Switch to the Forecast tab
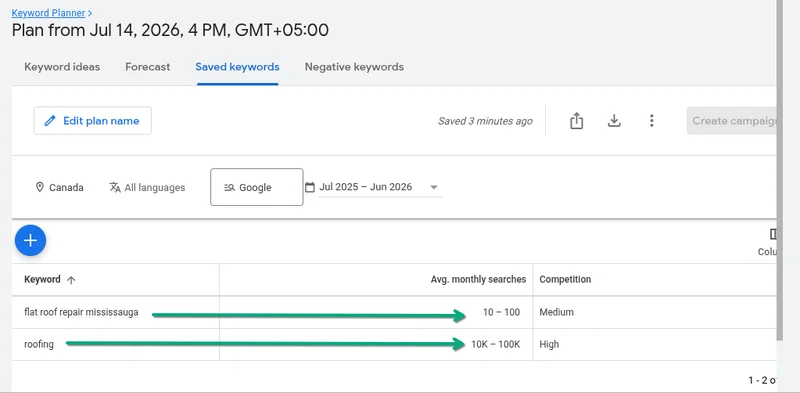The height and width of the screenshot is (393, 800). coord(148,67)
